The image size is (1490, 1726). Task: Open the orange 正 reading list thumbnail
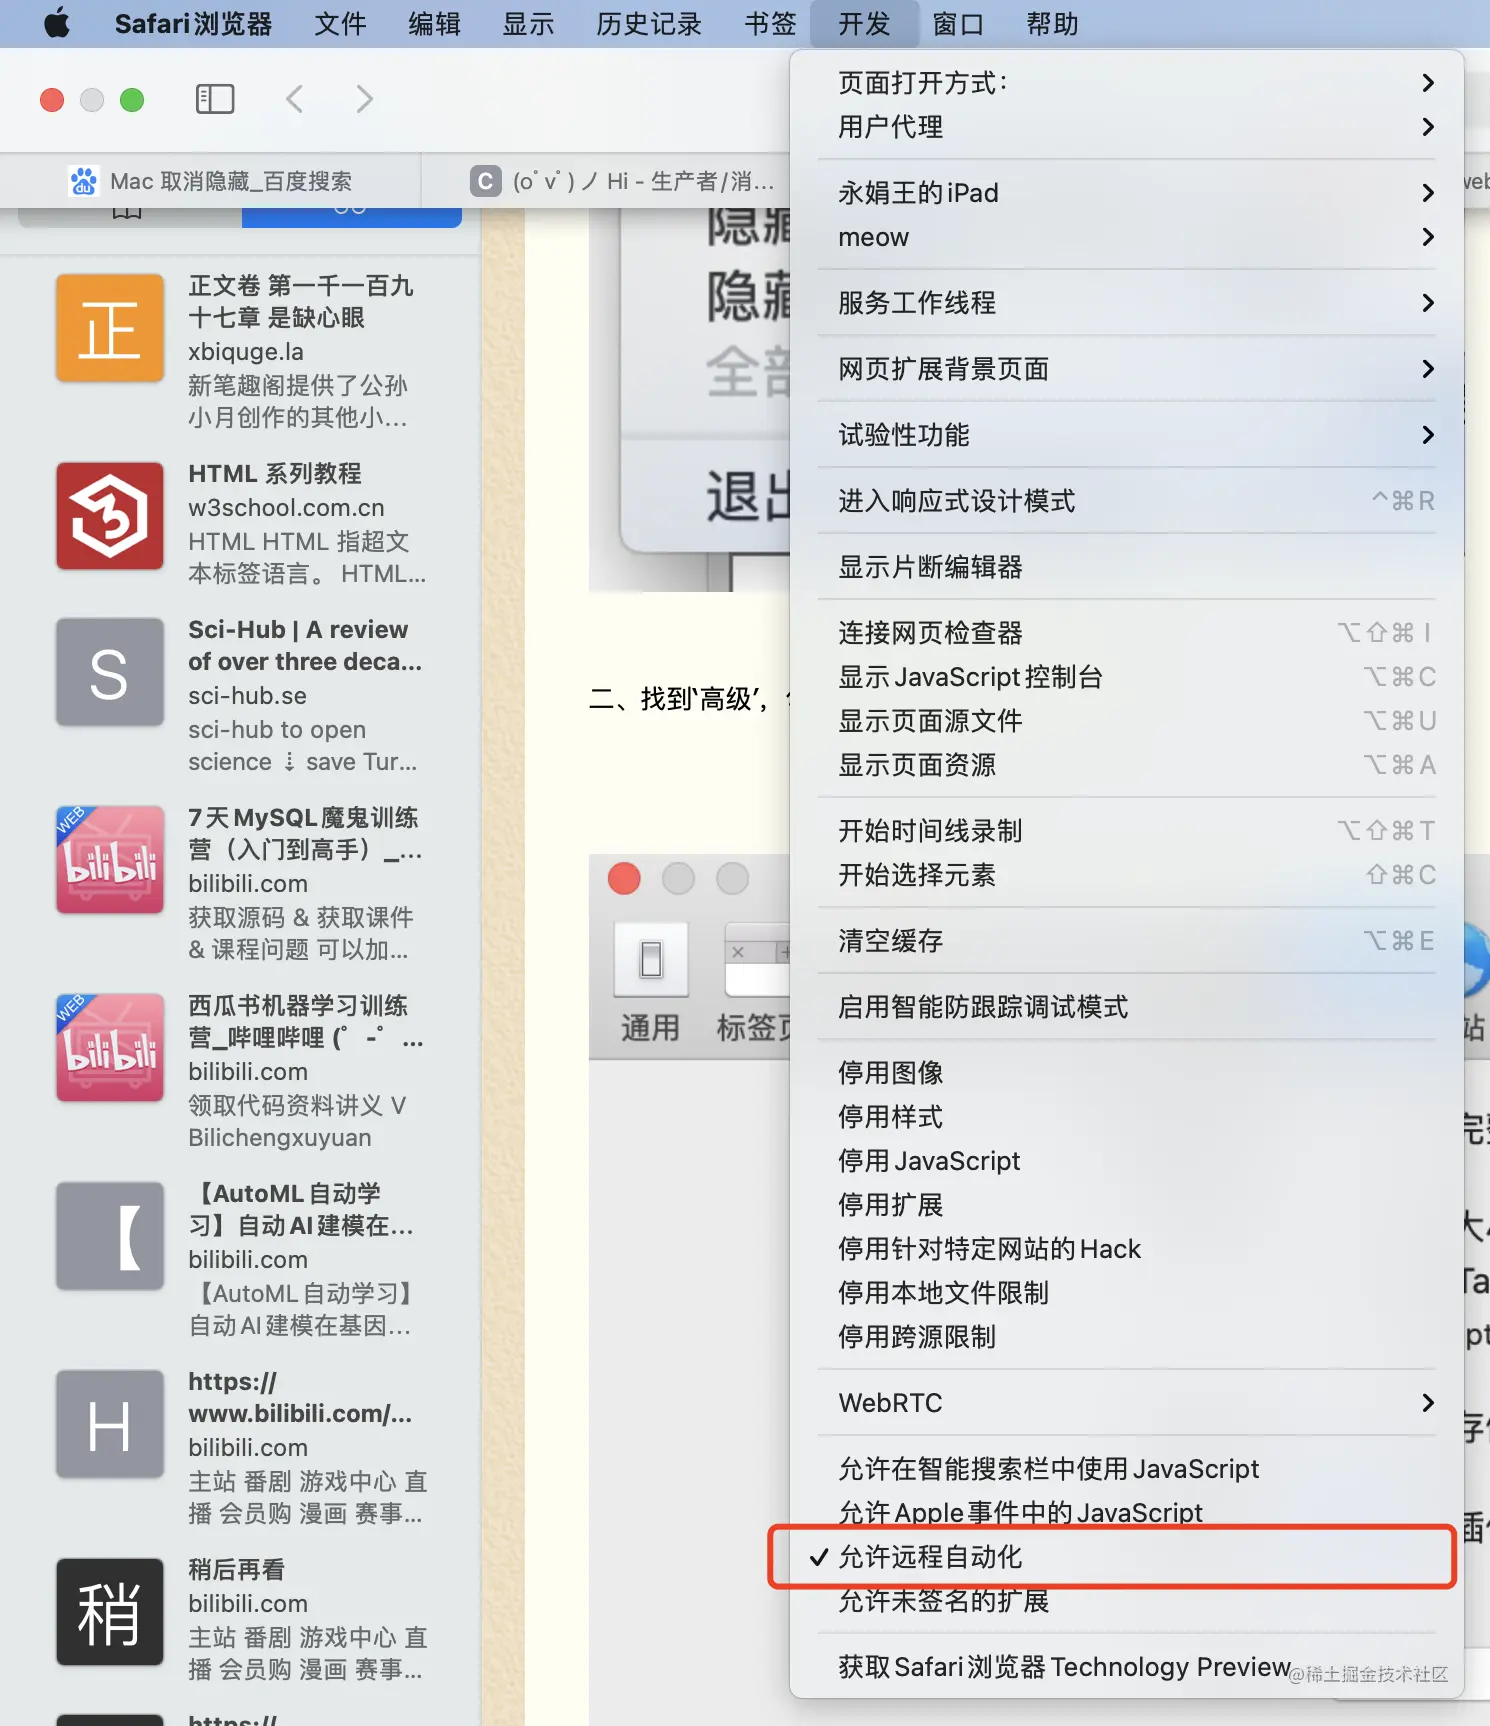point(110,328)
